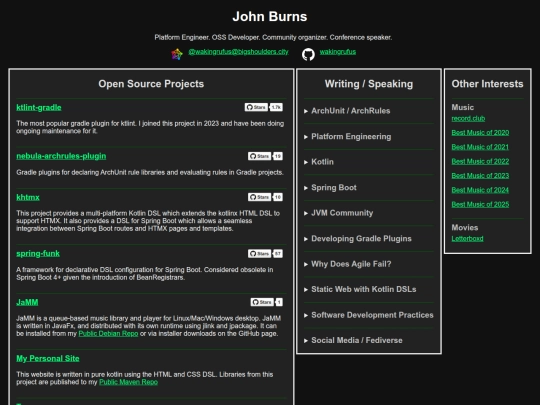This screenshot has height=405, width=540.
Task: Open the Letterboxd link under Movies
Action: click(x=467, y=239)
